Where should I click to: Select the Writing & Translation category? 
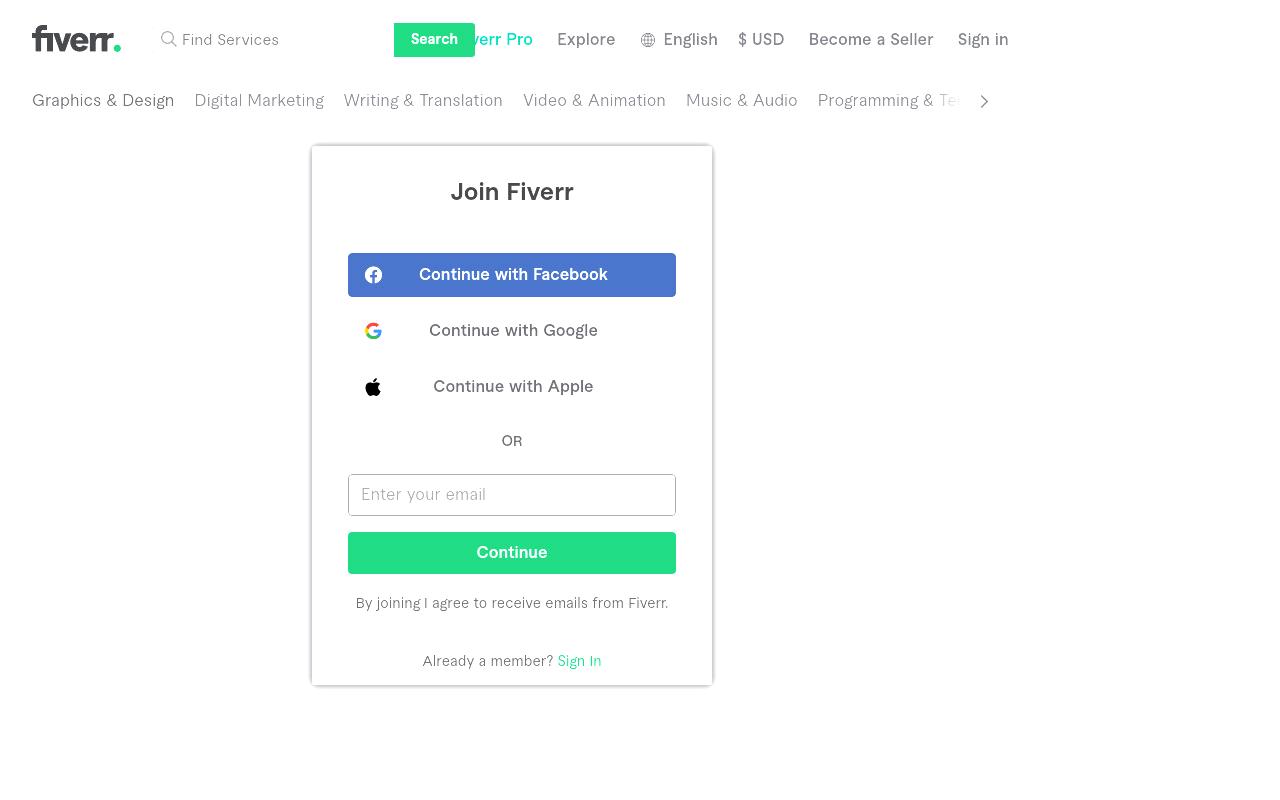[x=423, y=101]
